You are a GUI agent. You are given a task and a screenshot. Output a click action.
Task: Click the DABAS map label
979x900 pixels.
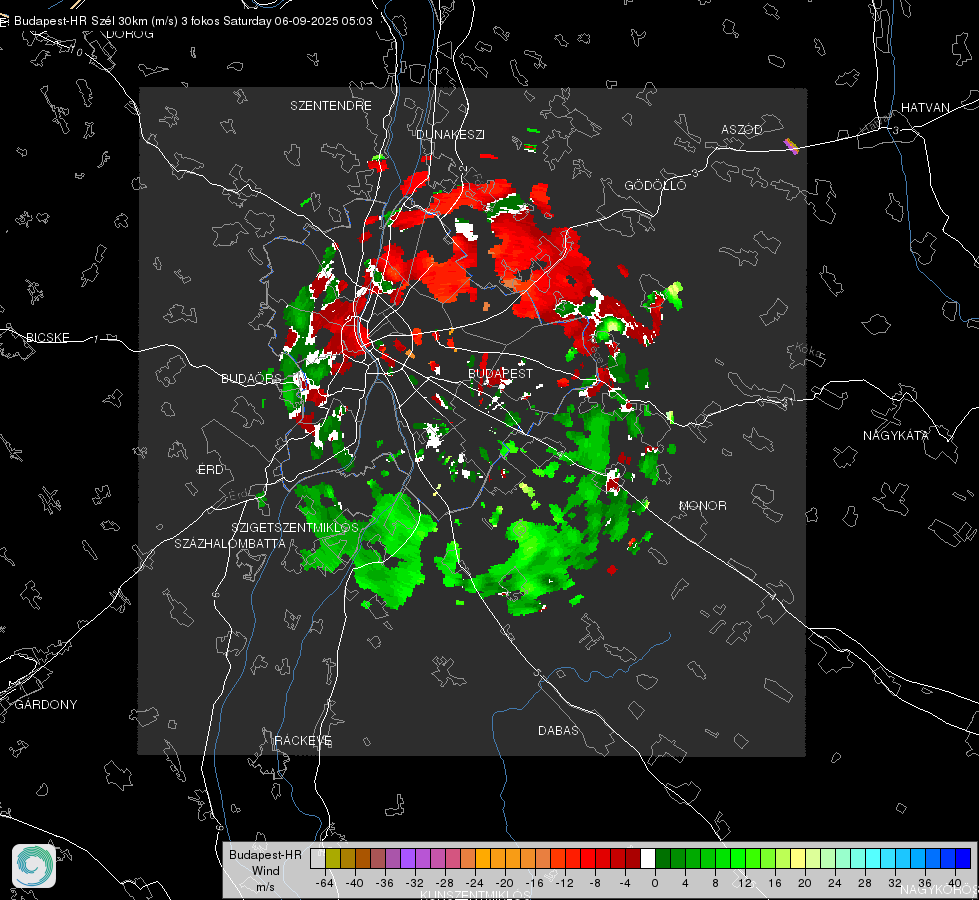click(558, 730)
